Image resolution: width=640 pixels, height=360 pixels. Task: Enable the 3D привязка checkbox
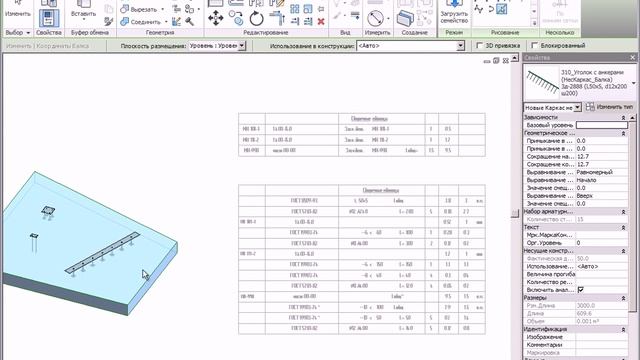pyautogui.click(x=480, y=46)
